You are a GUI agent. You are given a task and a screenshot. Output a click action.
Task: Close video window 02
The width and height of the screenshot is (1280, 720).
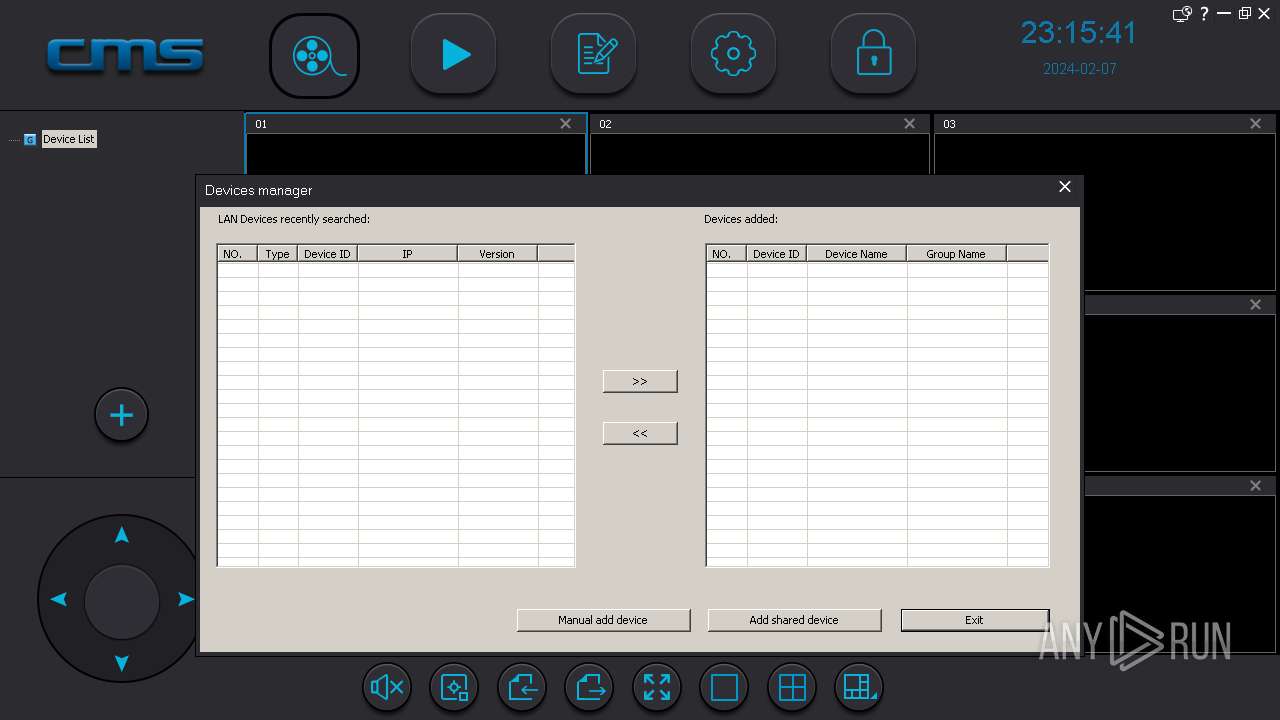(910, 124)
